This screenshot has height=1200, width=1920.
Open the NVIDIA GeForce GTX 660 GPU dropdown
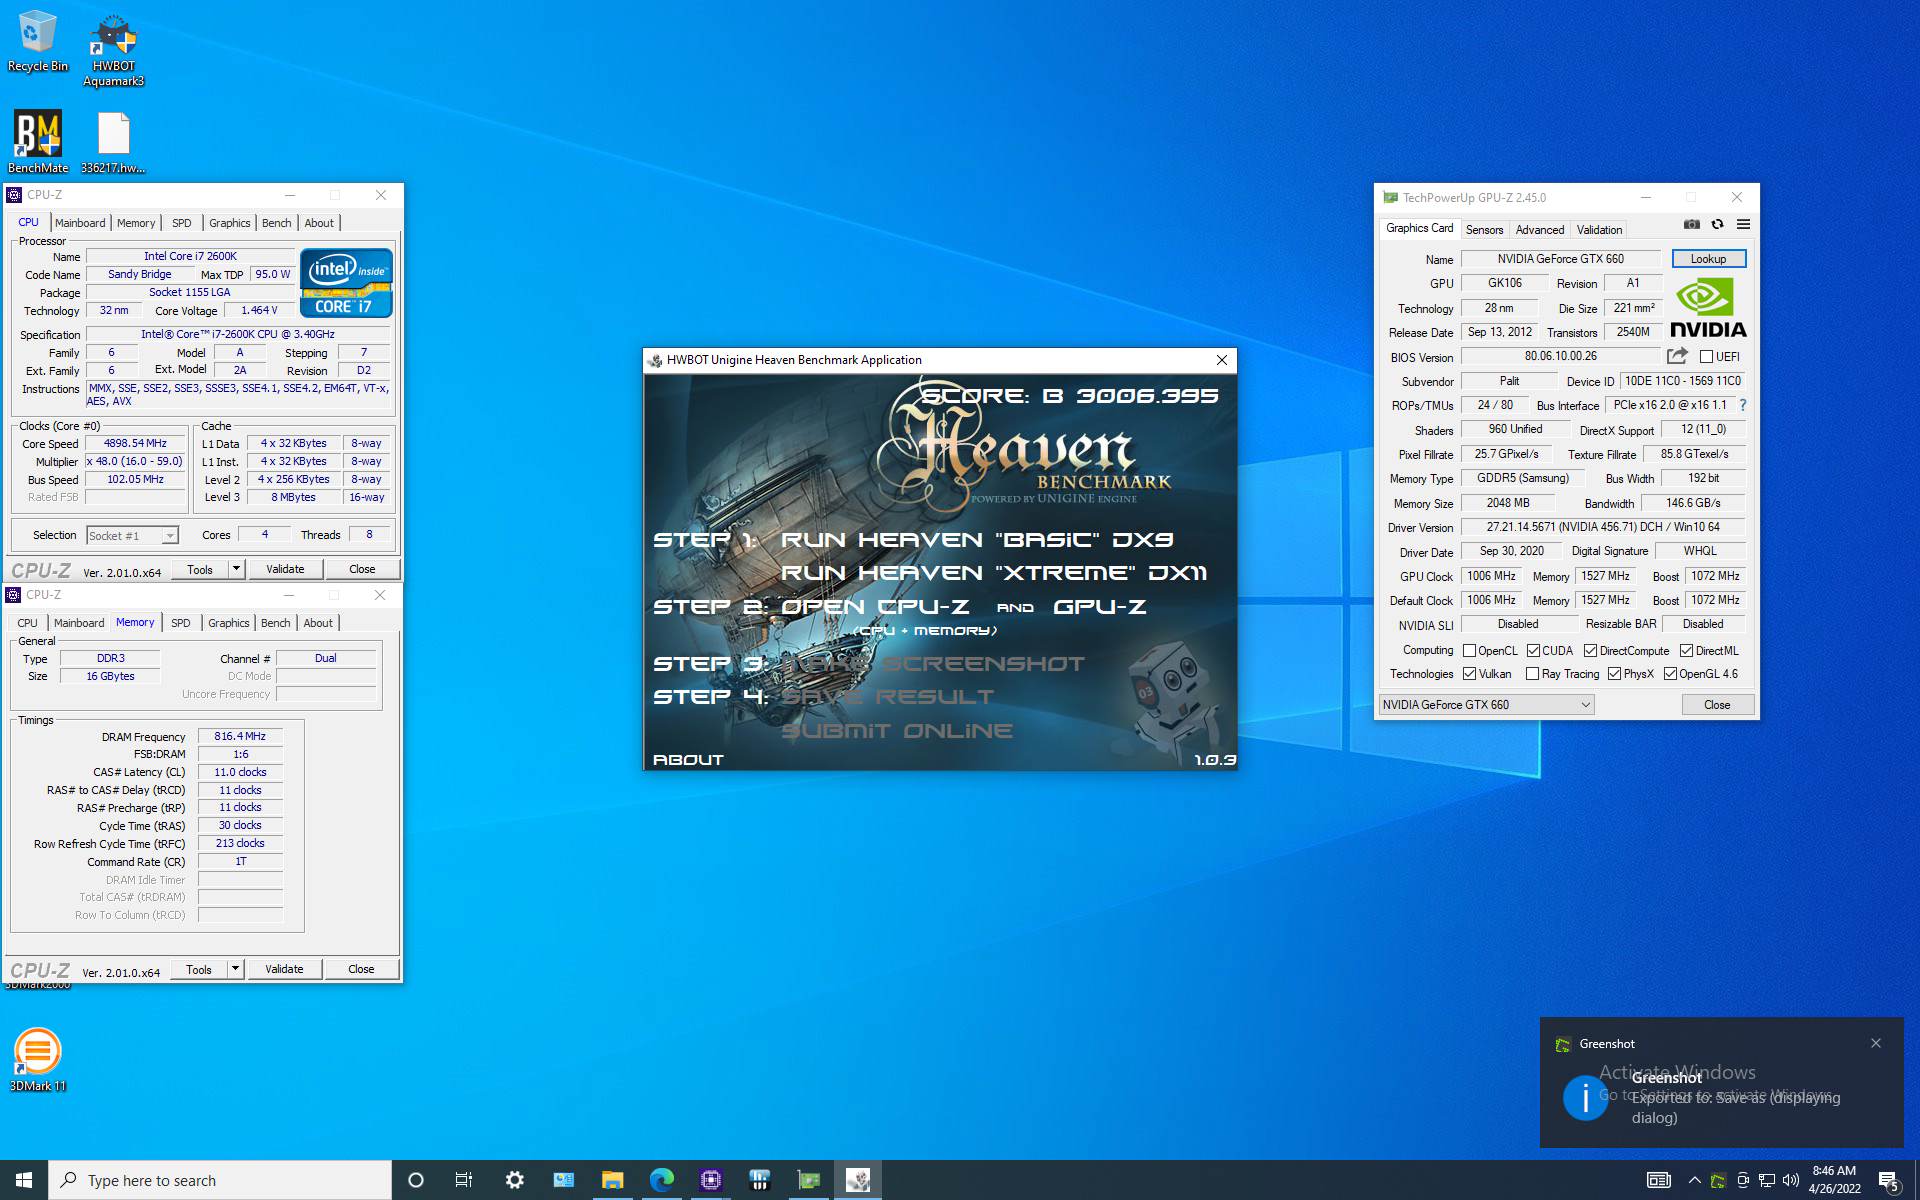(1486, 705)
